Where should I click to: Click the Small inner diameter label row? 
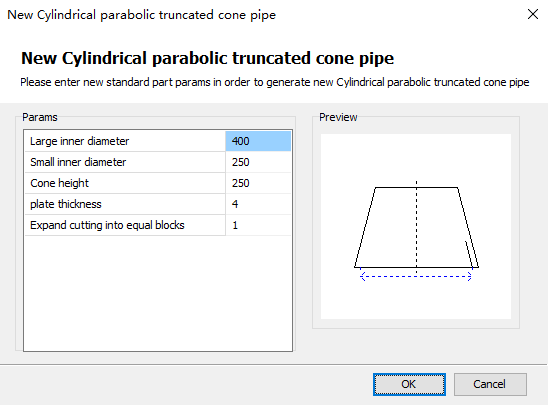click(125, 162)
